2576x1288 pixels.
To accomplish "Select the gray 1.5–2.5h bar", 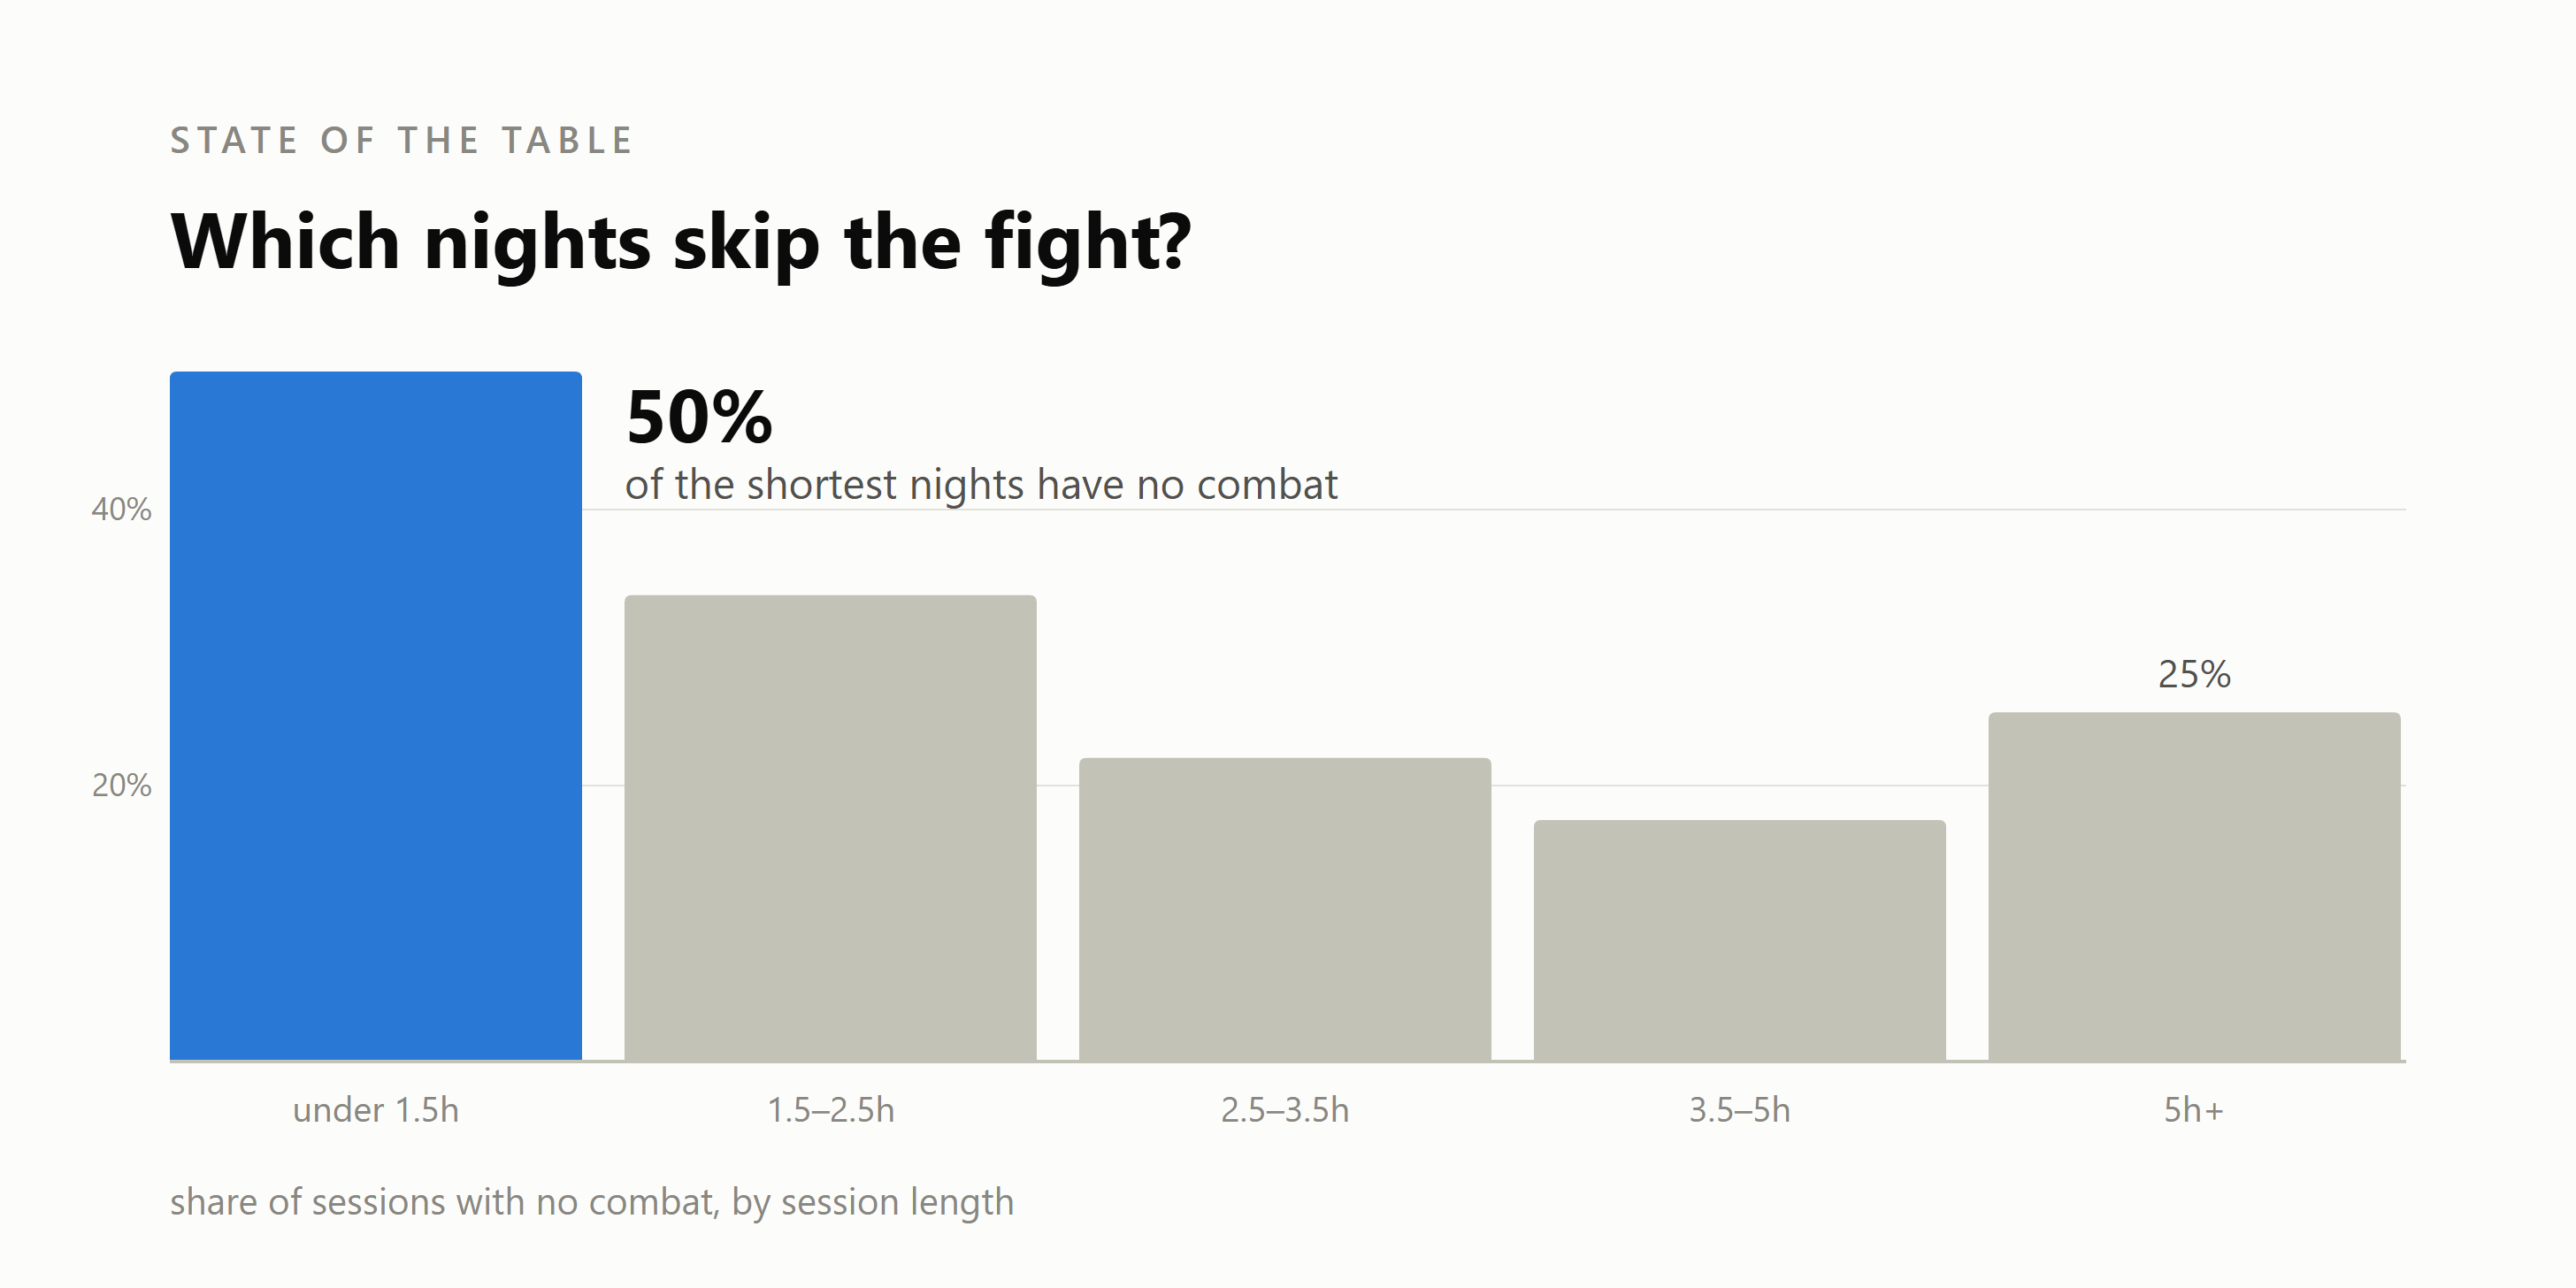I will tap(830, 828).
